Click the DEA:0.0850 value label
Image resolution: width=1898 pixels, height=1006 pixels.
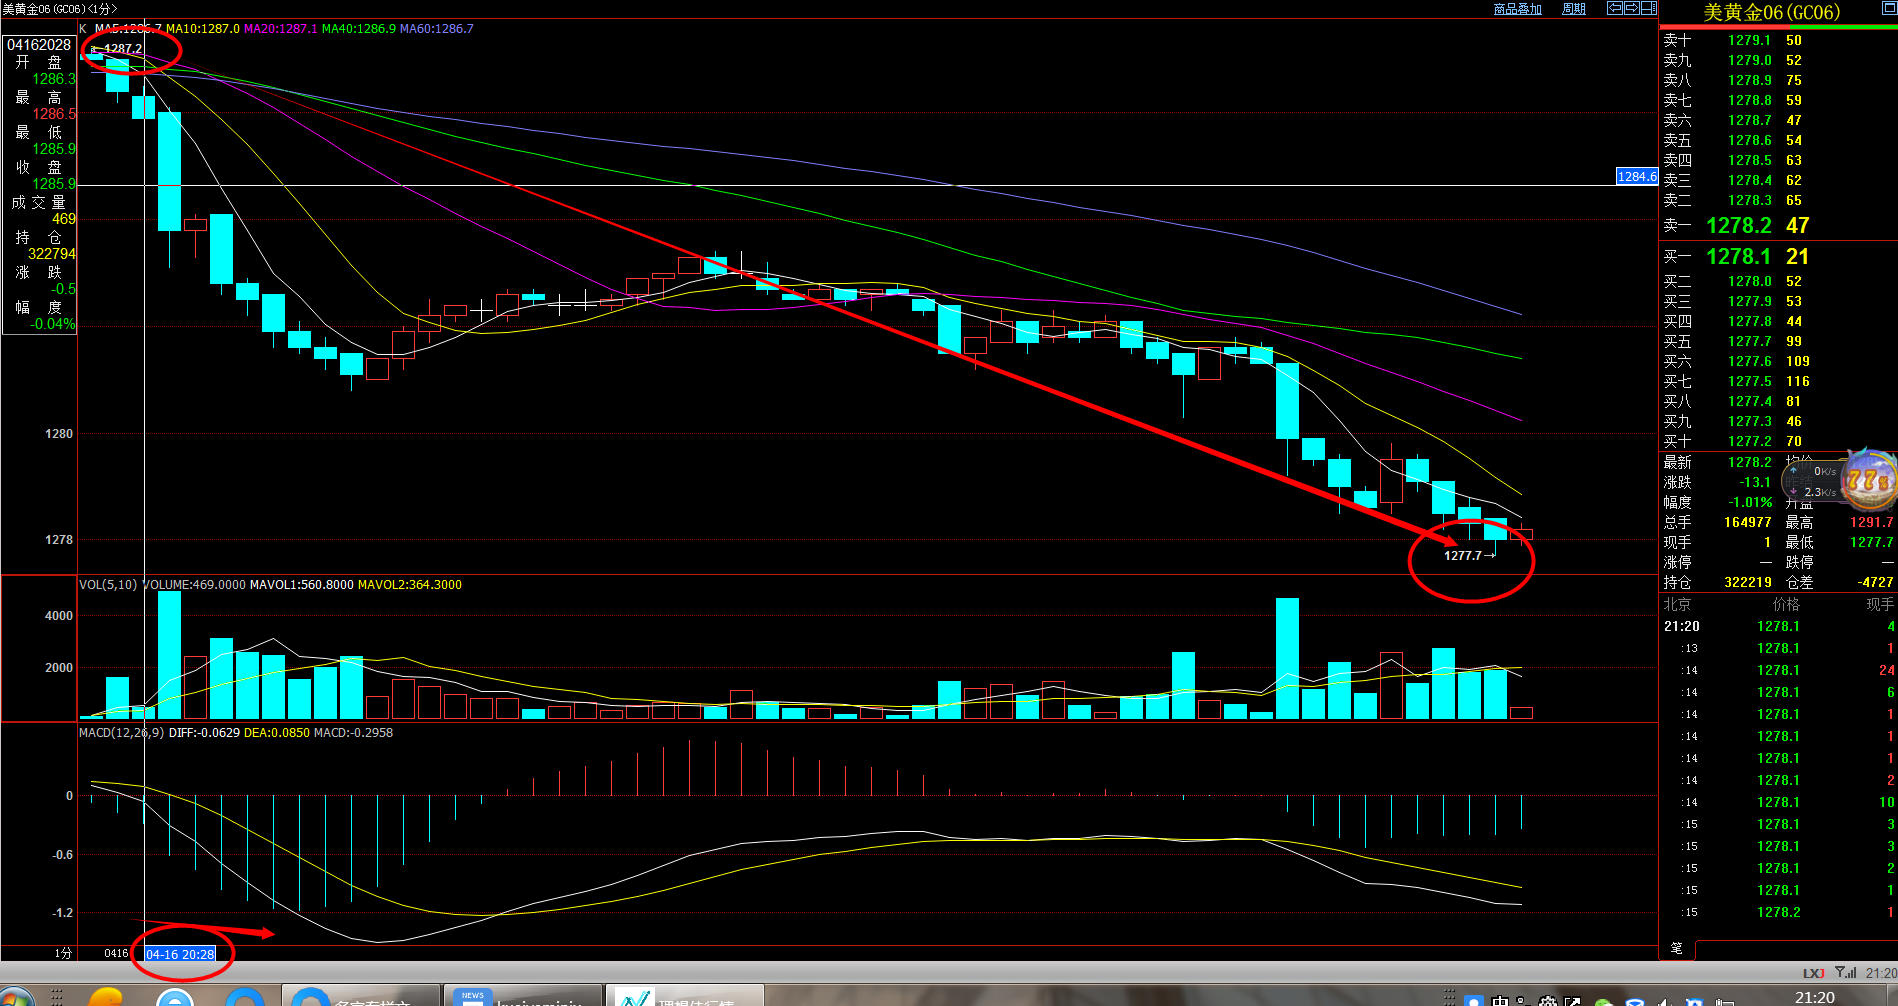pyautogui.click(x=277, y=733)
